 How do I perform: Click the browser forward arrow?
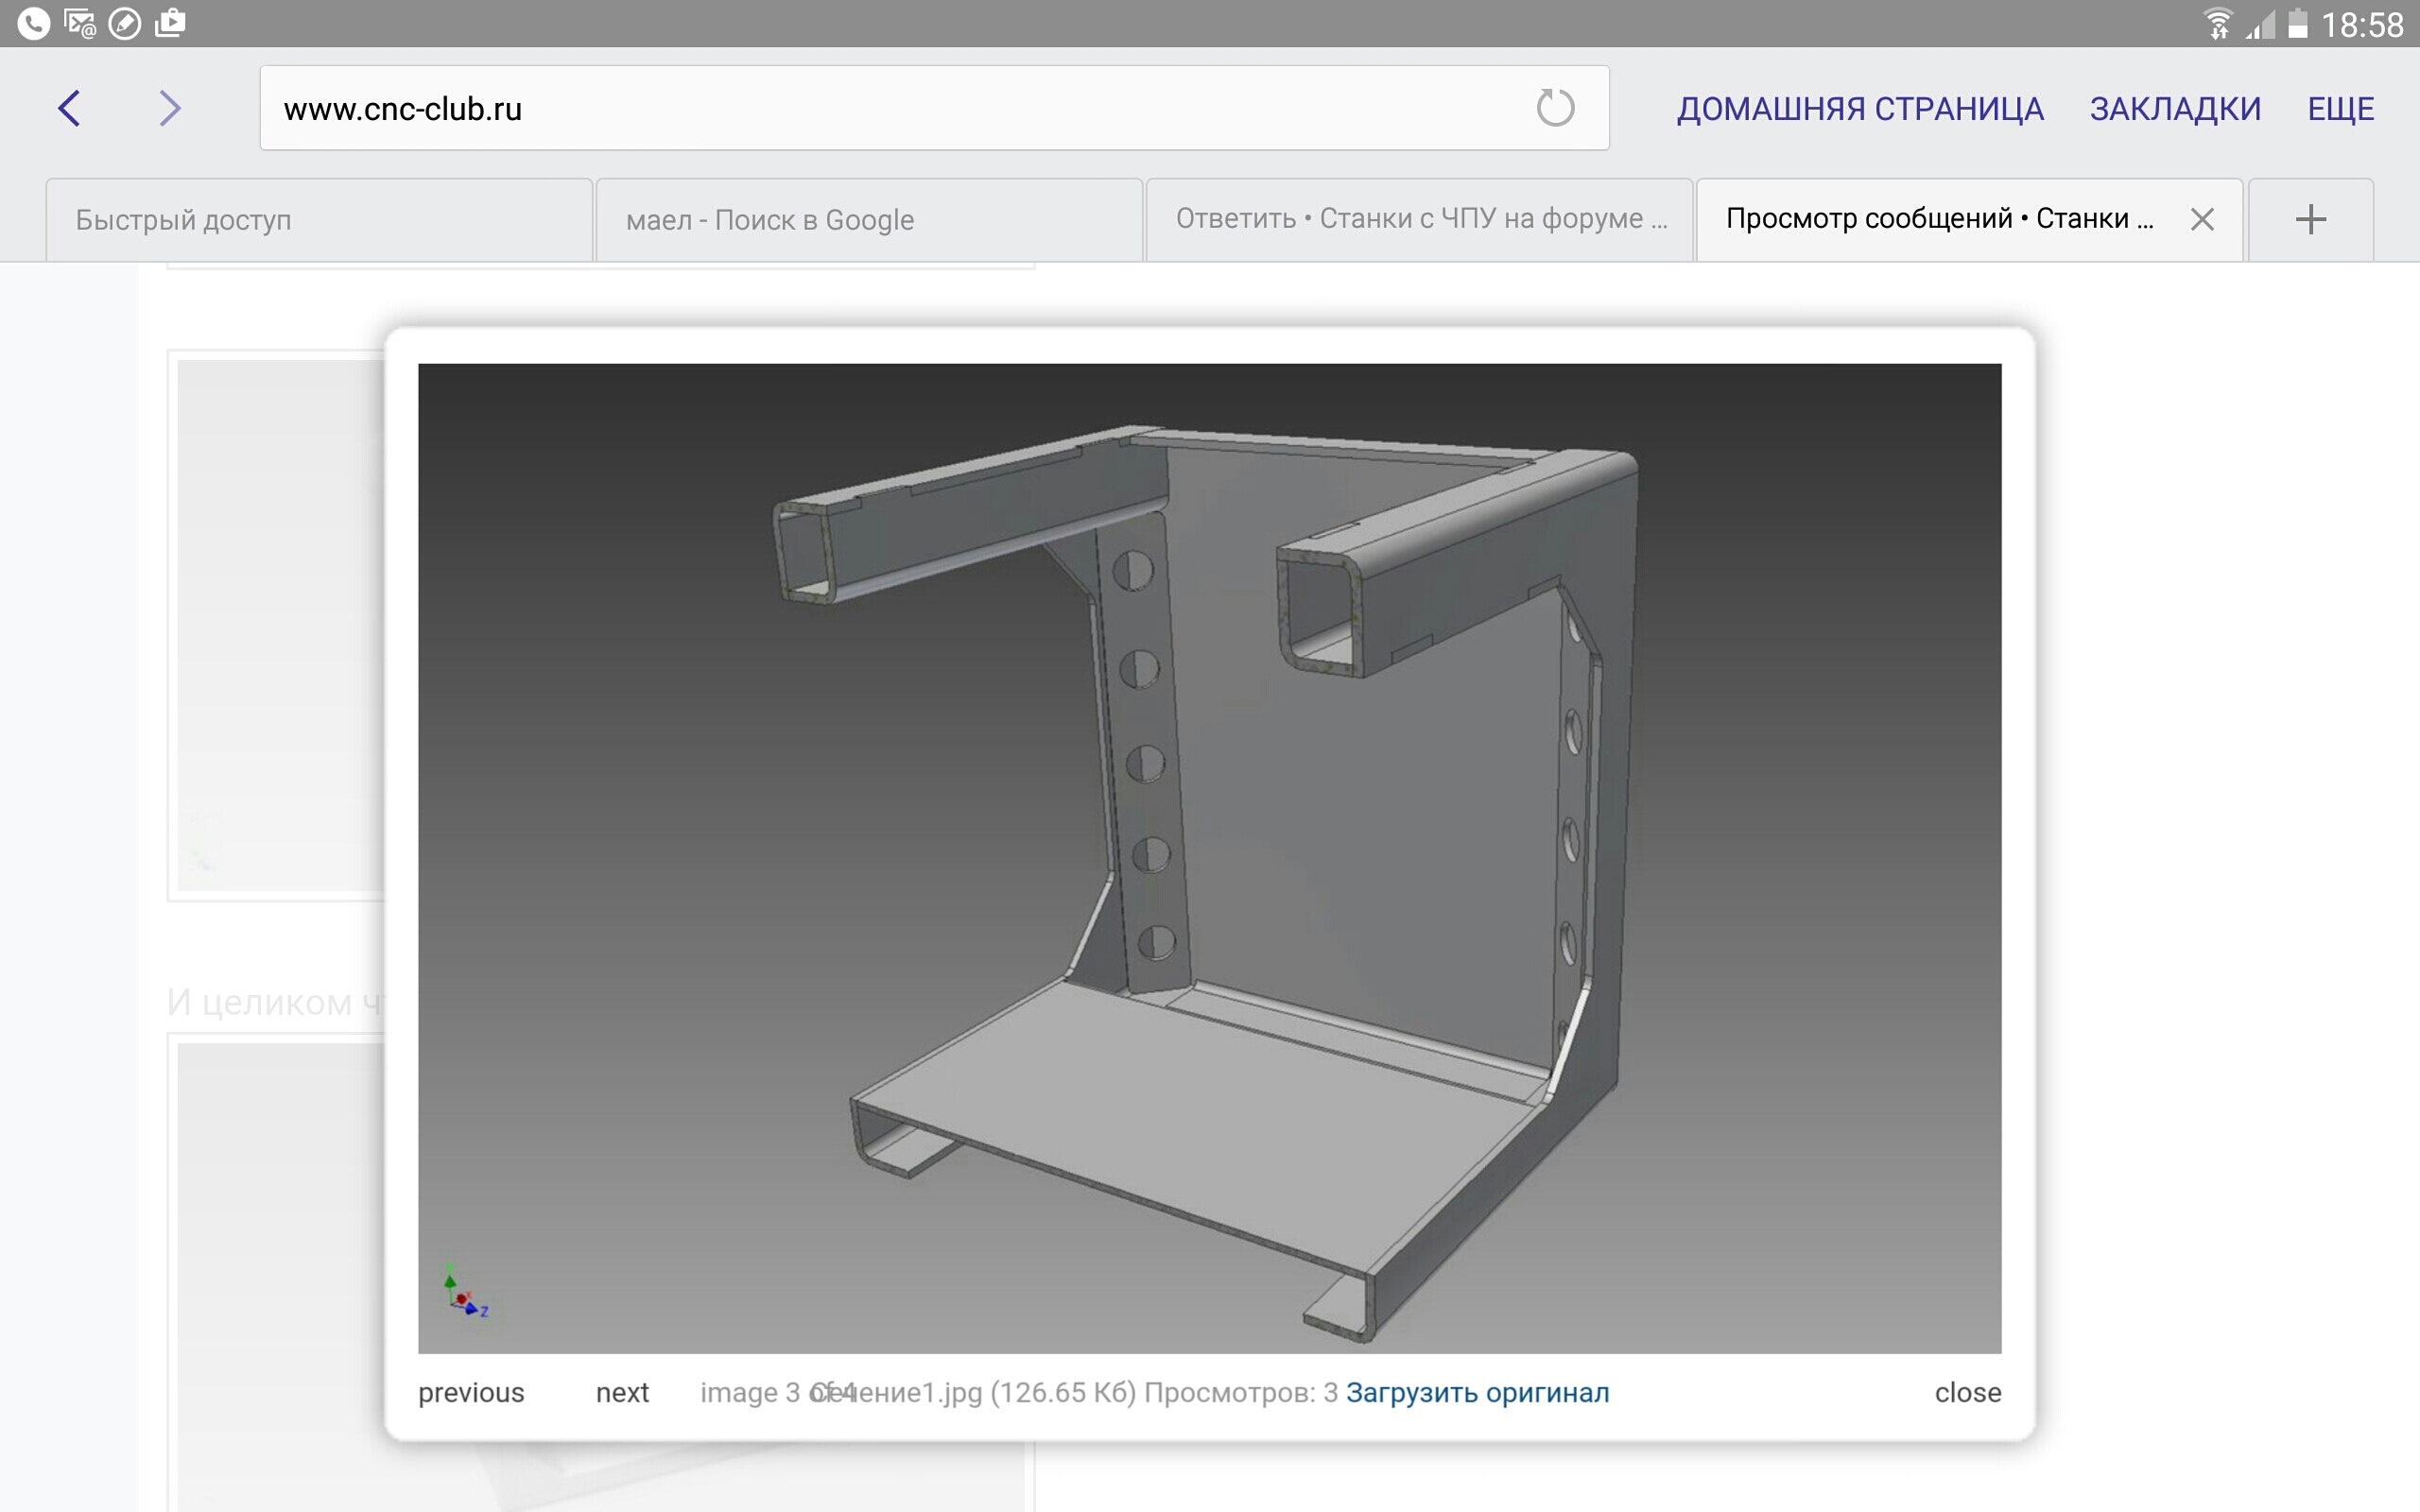(170, 108)
